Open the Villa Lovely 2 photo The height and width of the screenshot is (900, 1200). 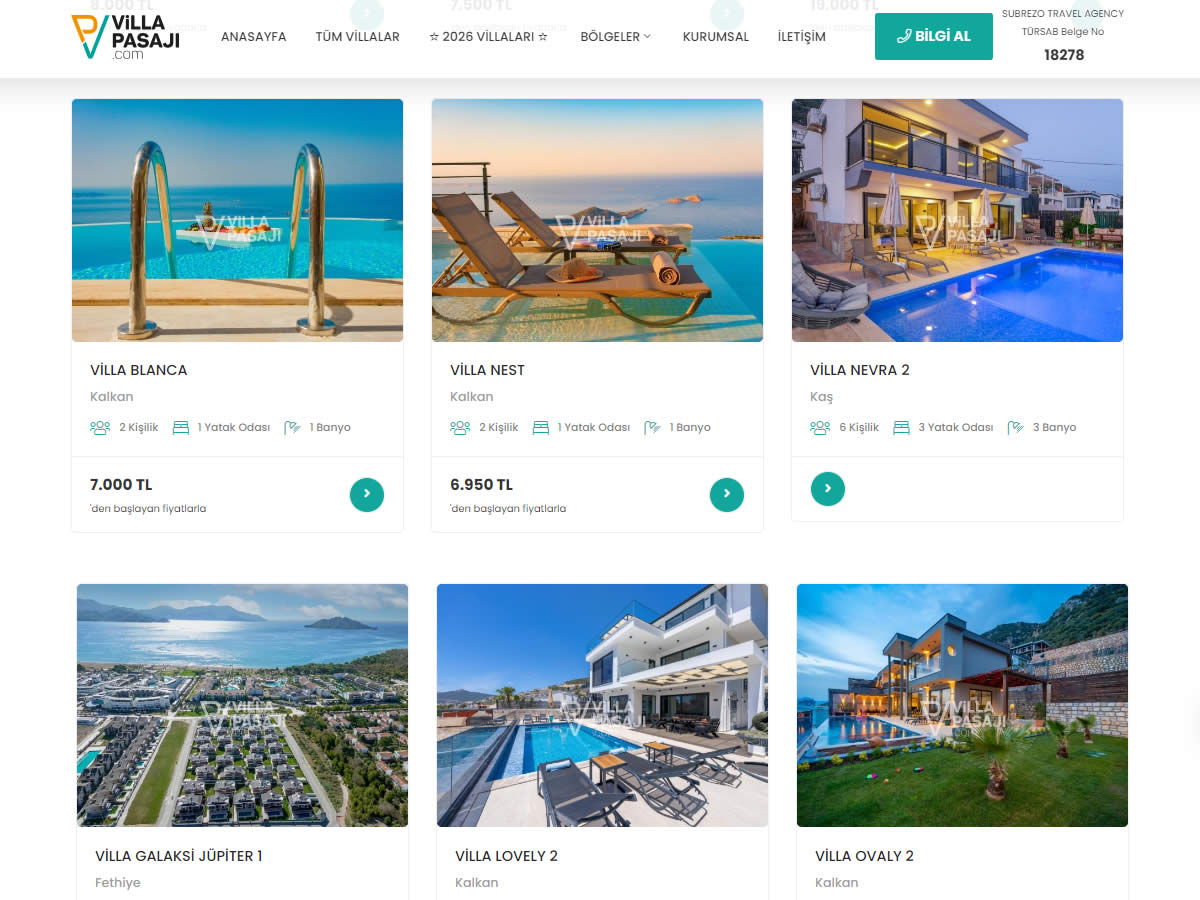click(x=603, y=705)
